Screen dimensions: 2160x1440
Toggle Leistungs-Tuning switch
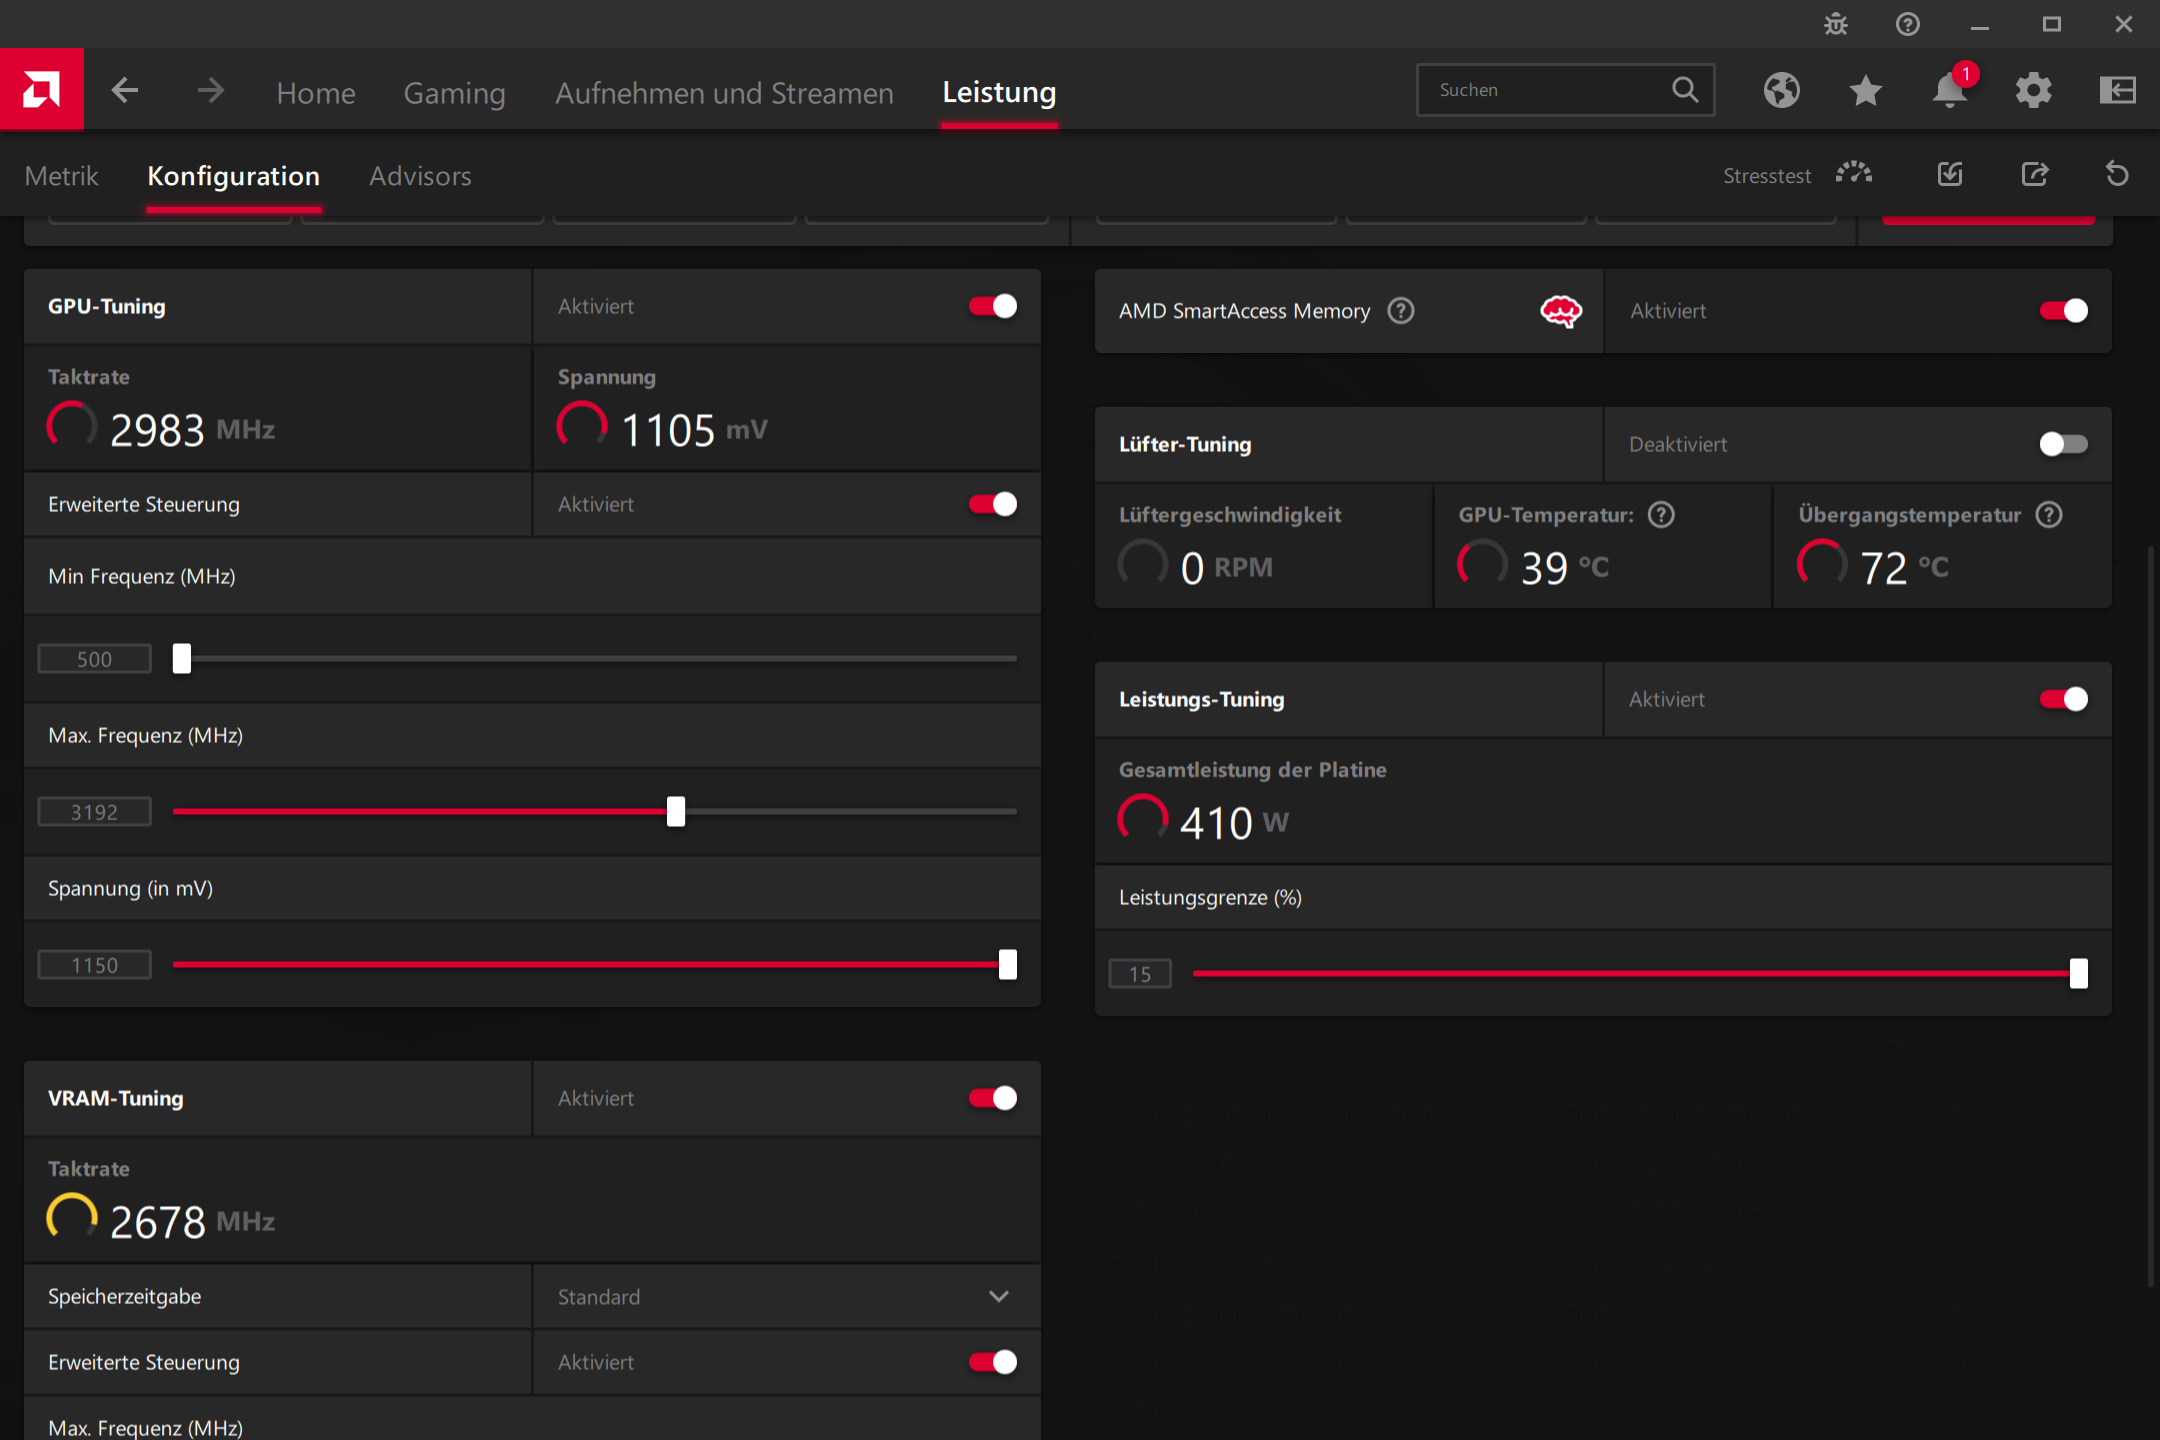[x=2064, y=699]
